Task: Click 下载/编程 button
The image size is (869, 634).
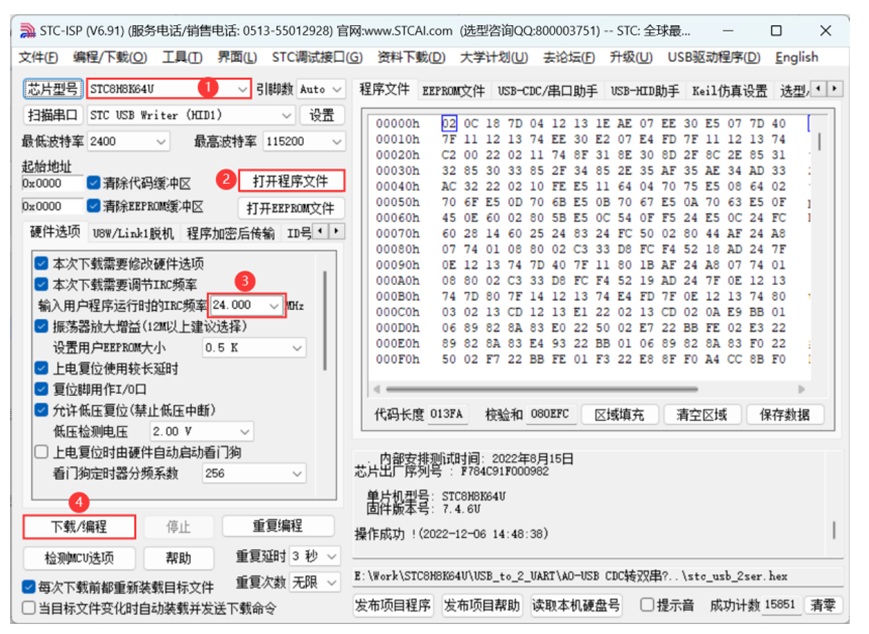Action: click(x=79, y=526)
